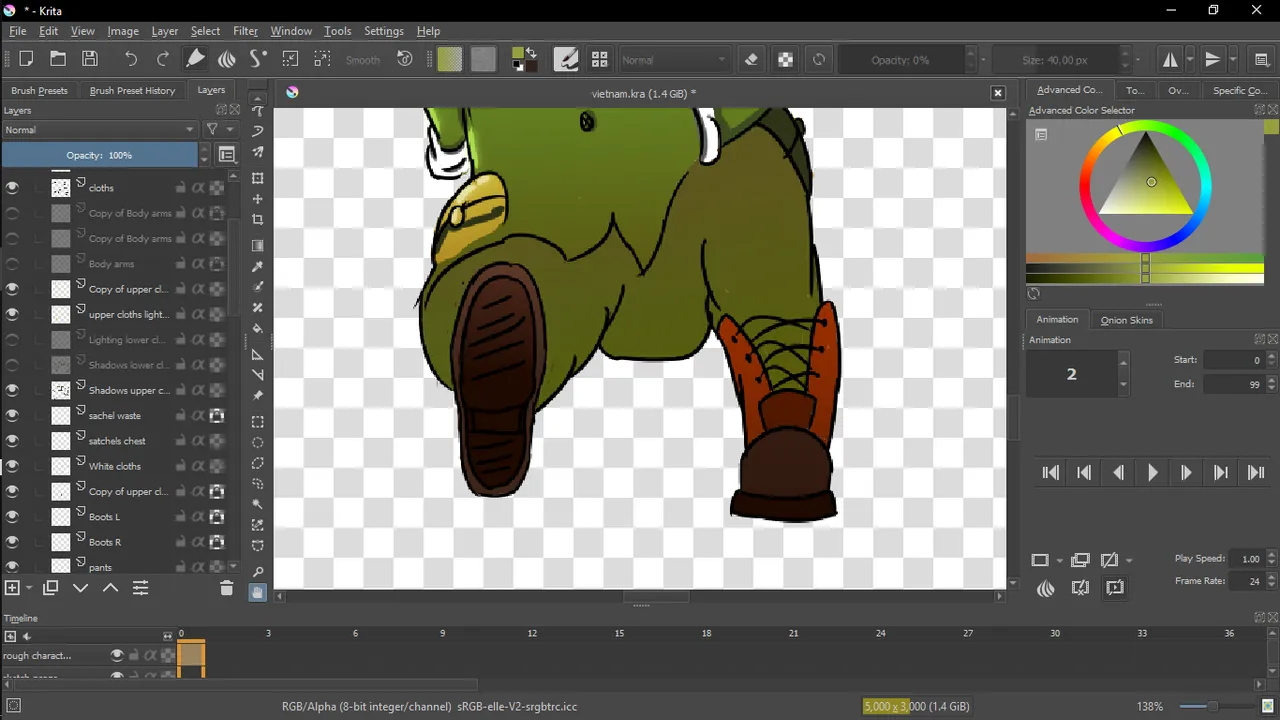Open the fill gradients swatch
1280x720 pixels.
(x=450, y=59)
